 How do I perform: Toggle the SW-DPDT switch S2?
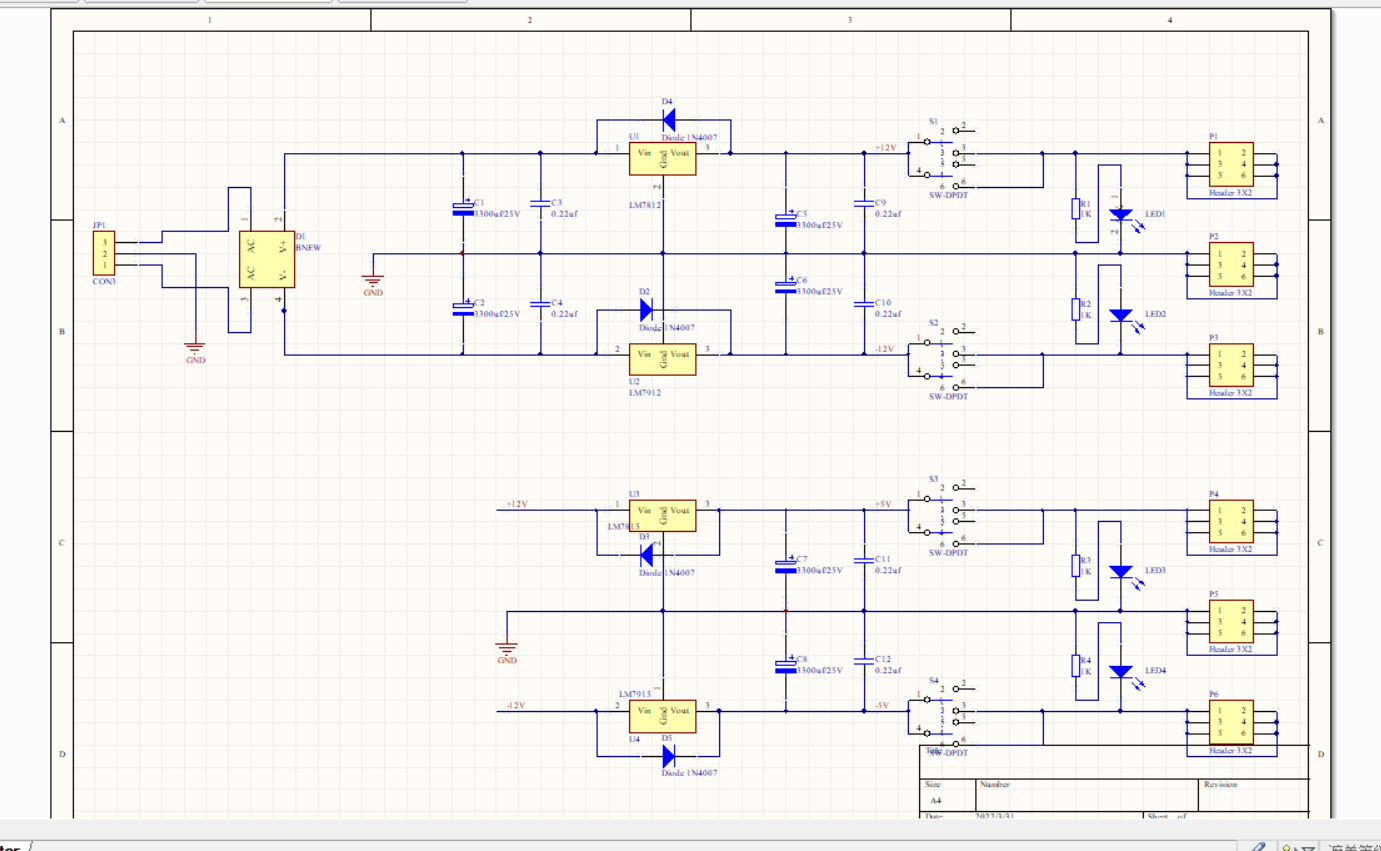(940, 353)
